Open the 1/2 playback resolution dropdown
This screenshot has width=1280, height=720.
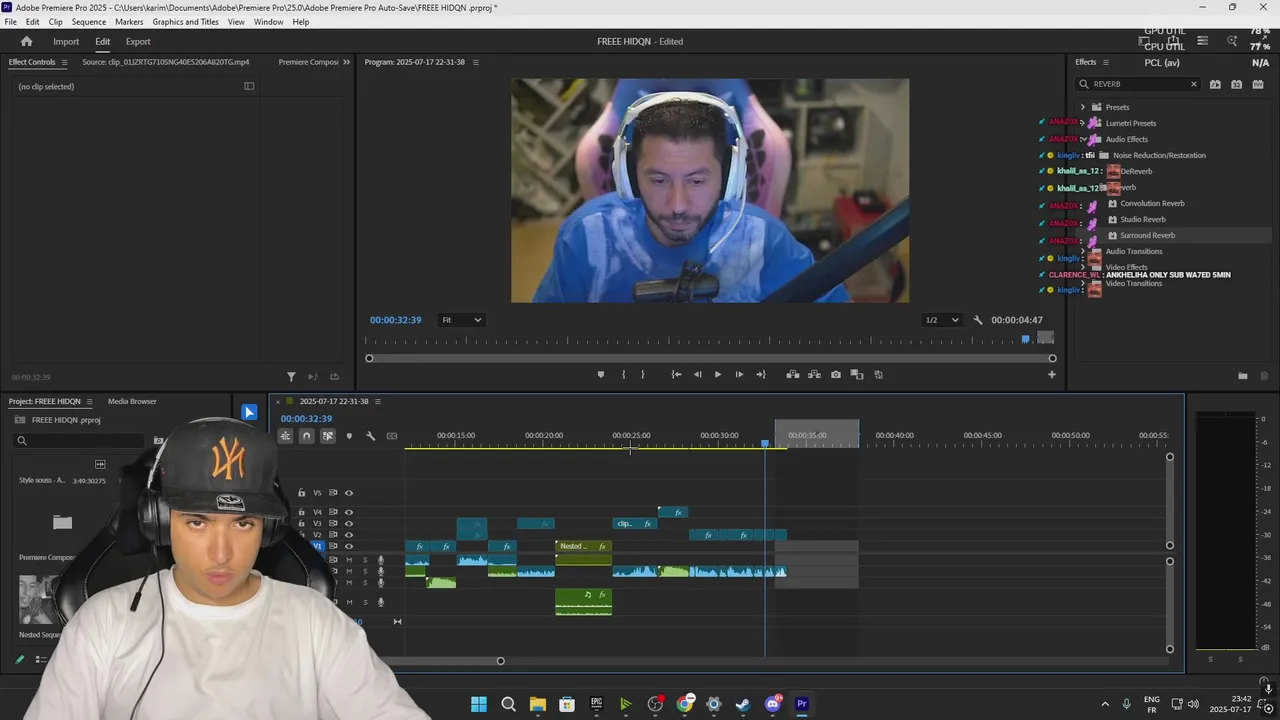pos(941,320)
